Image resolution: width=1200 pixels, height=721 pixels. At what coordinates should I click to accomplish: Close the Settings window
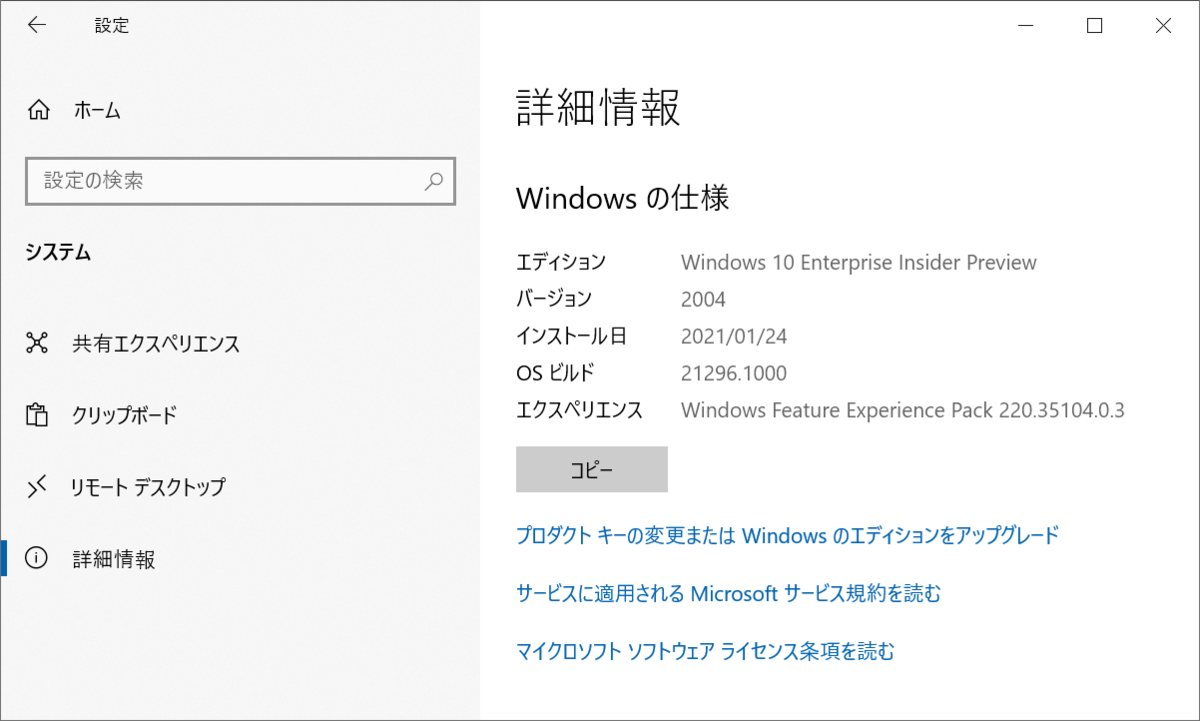[x=1164, y=26]
